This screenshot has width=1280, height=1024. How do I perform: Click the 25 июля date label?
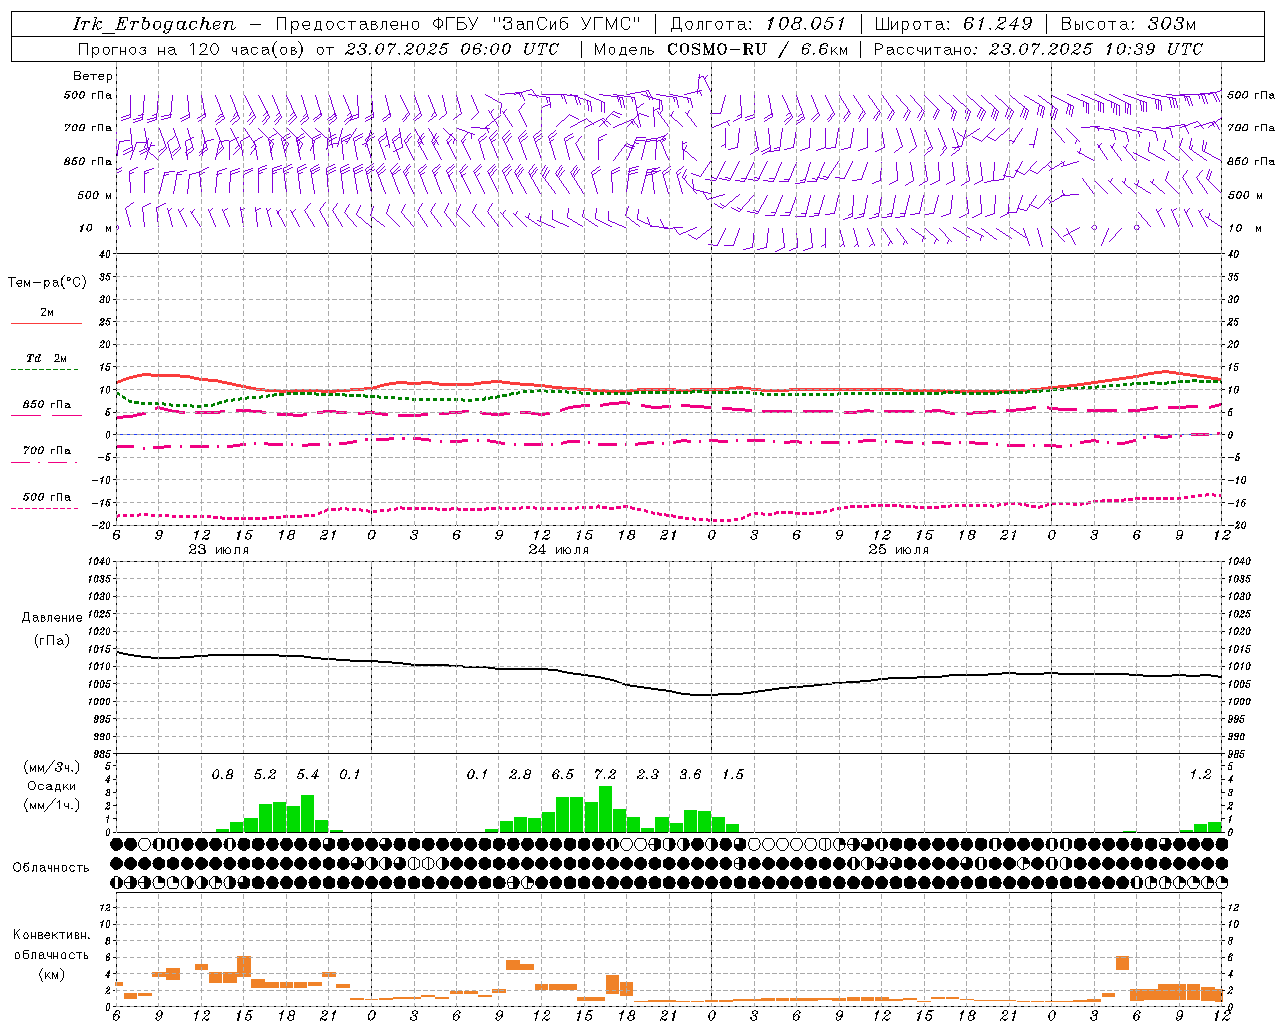[899, 550]
